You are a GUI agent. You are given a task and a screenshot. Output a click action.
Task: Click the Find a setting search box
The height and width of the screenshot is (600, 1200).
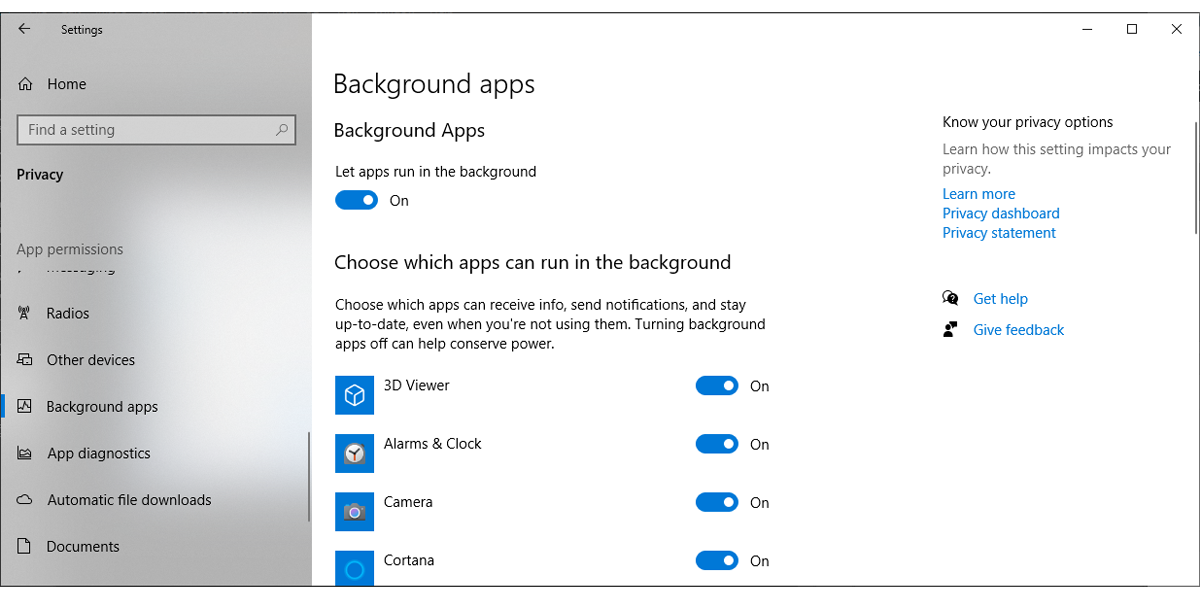(x=145, y=130)
